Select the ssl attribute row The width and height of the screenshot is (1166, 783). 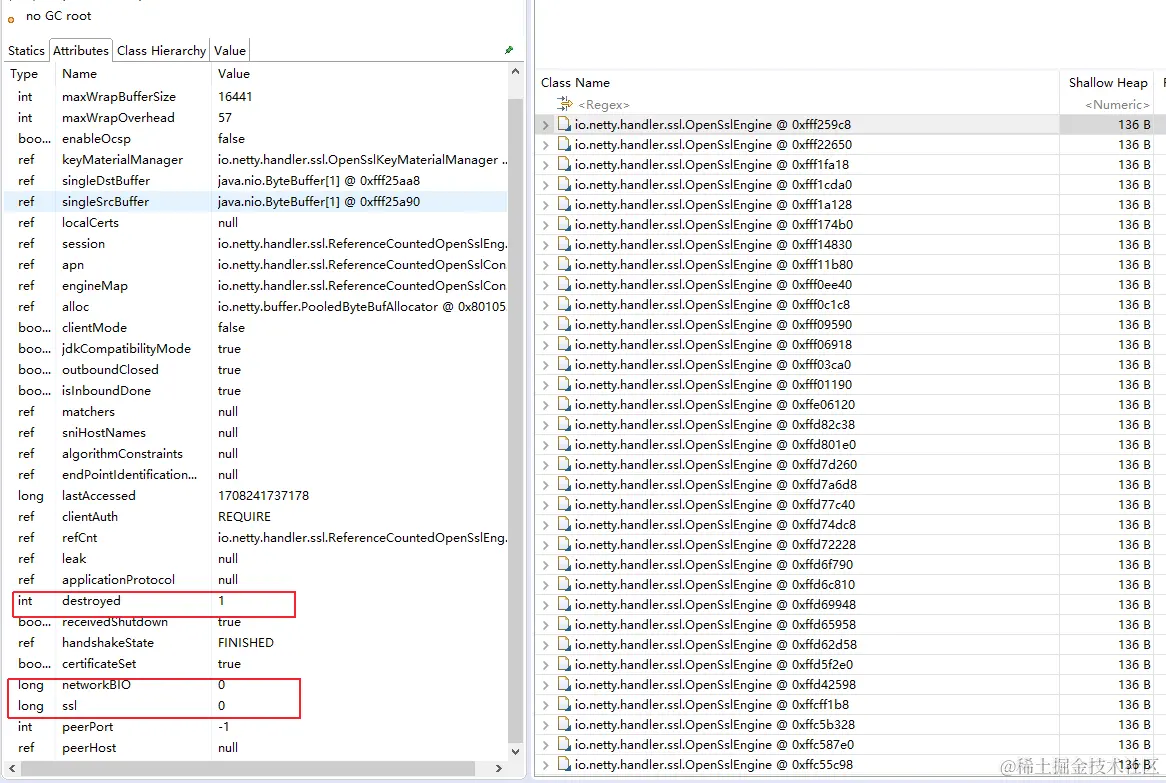tap(256, 706)
